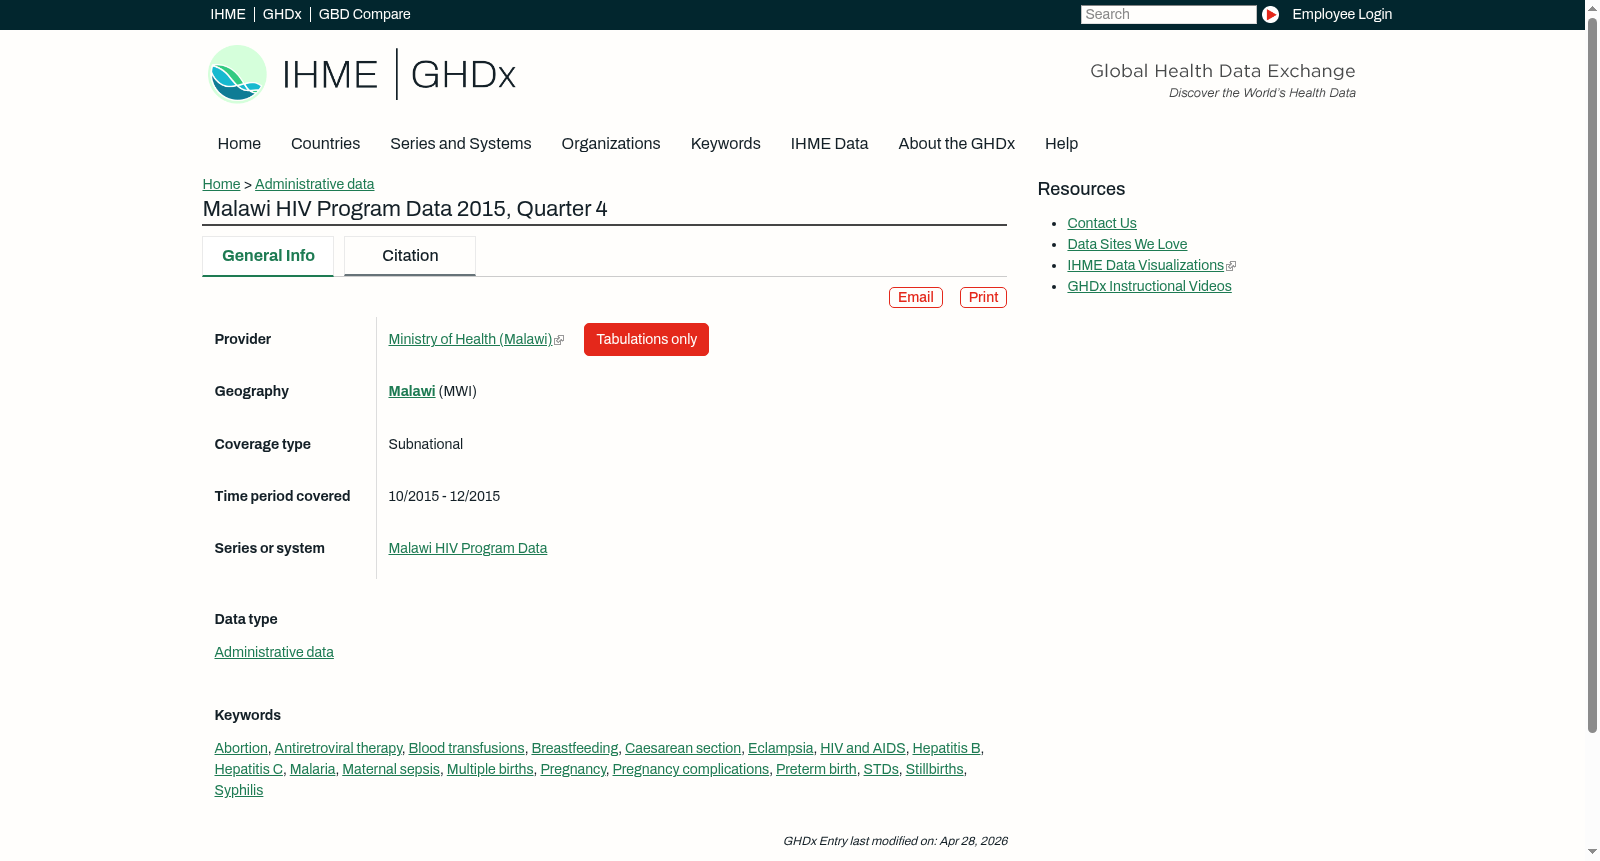Viewport: 1600px width, 861px height.
Task: Open the Multiple births keyword
Action: click(x=490, y=769)
